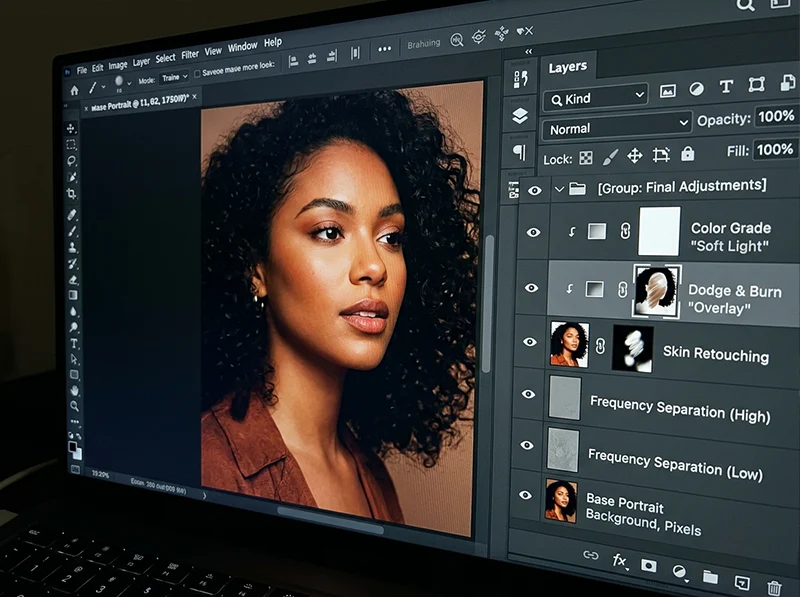This screenshot has height=597, width=800.
Task: Select the Clone Stamp tool
Action: click(x=72, y=247)
